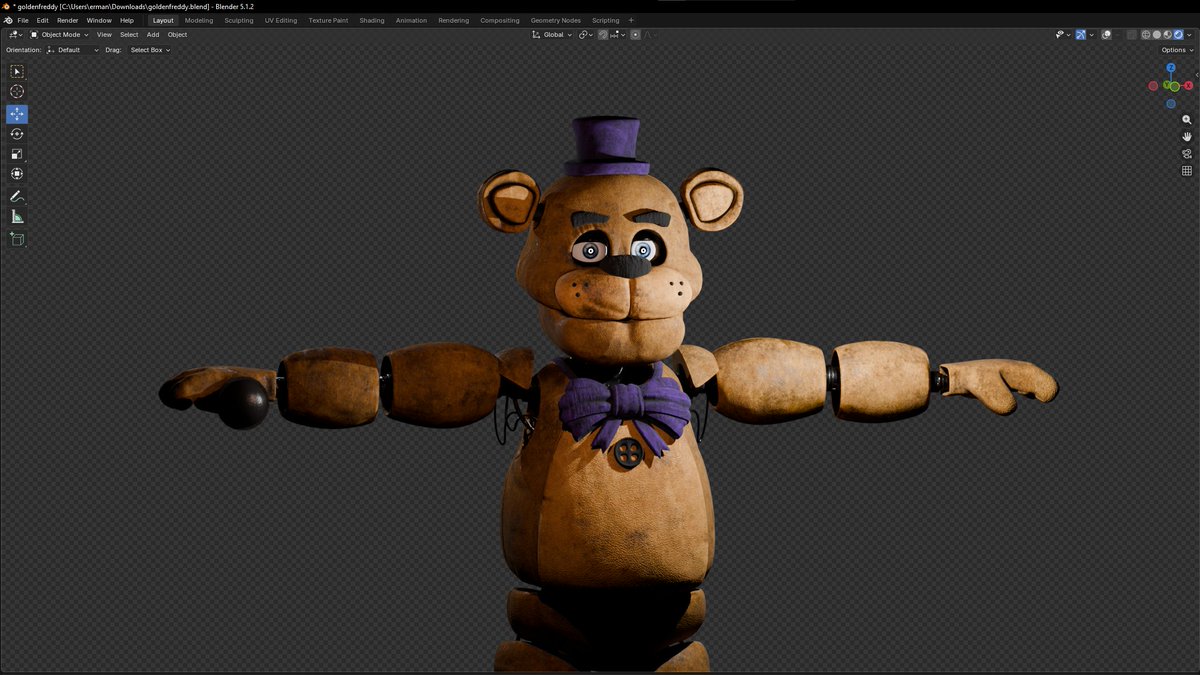Open the gizmo options dropdown arrow

(x=1091, y=35)
